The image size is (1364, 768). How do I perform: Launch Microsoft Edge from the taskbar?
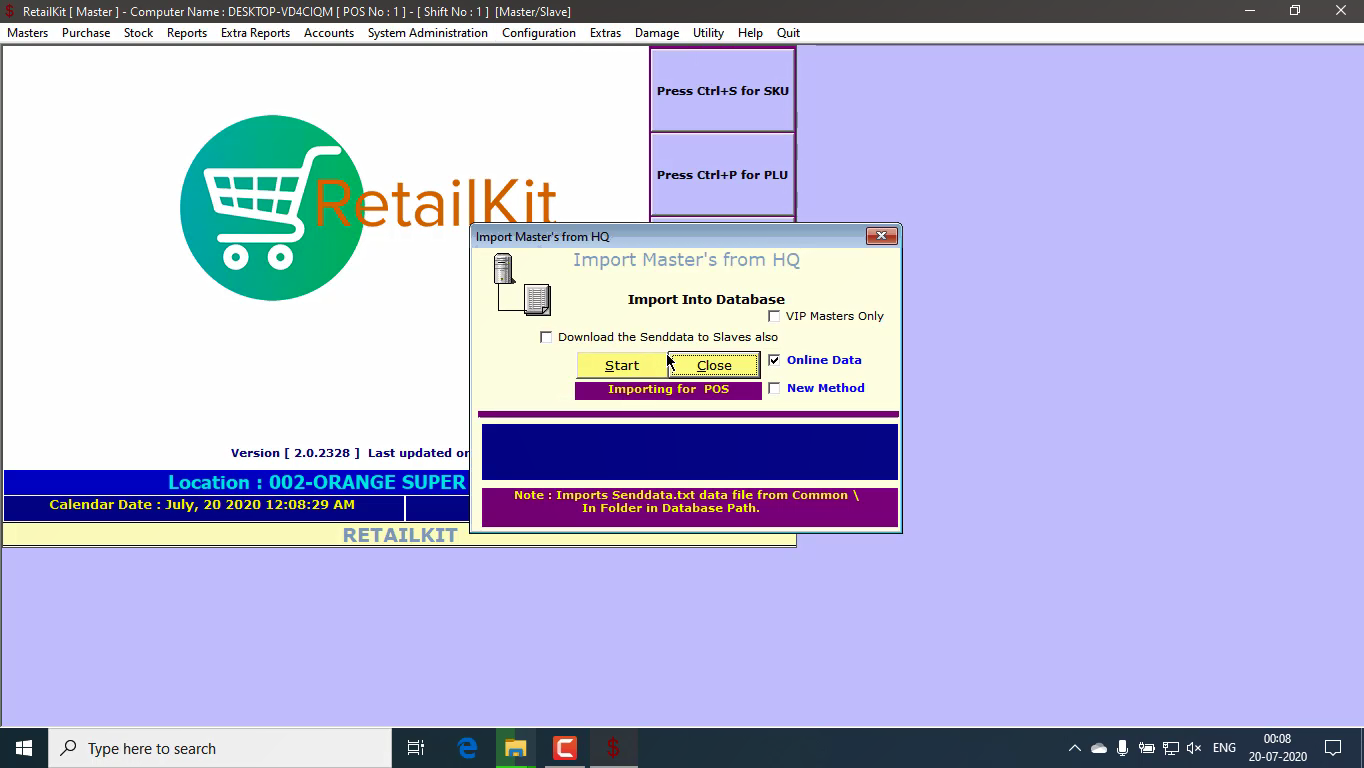pos(467,748)
